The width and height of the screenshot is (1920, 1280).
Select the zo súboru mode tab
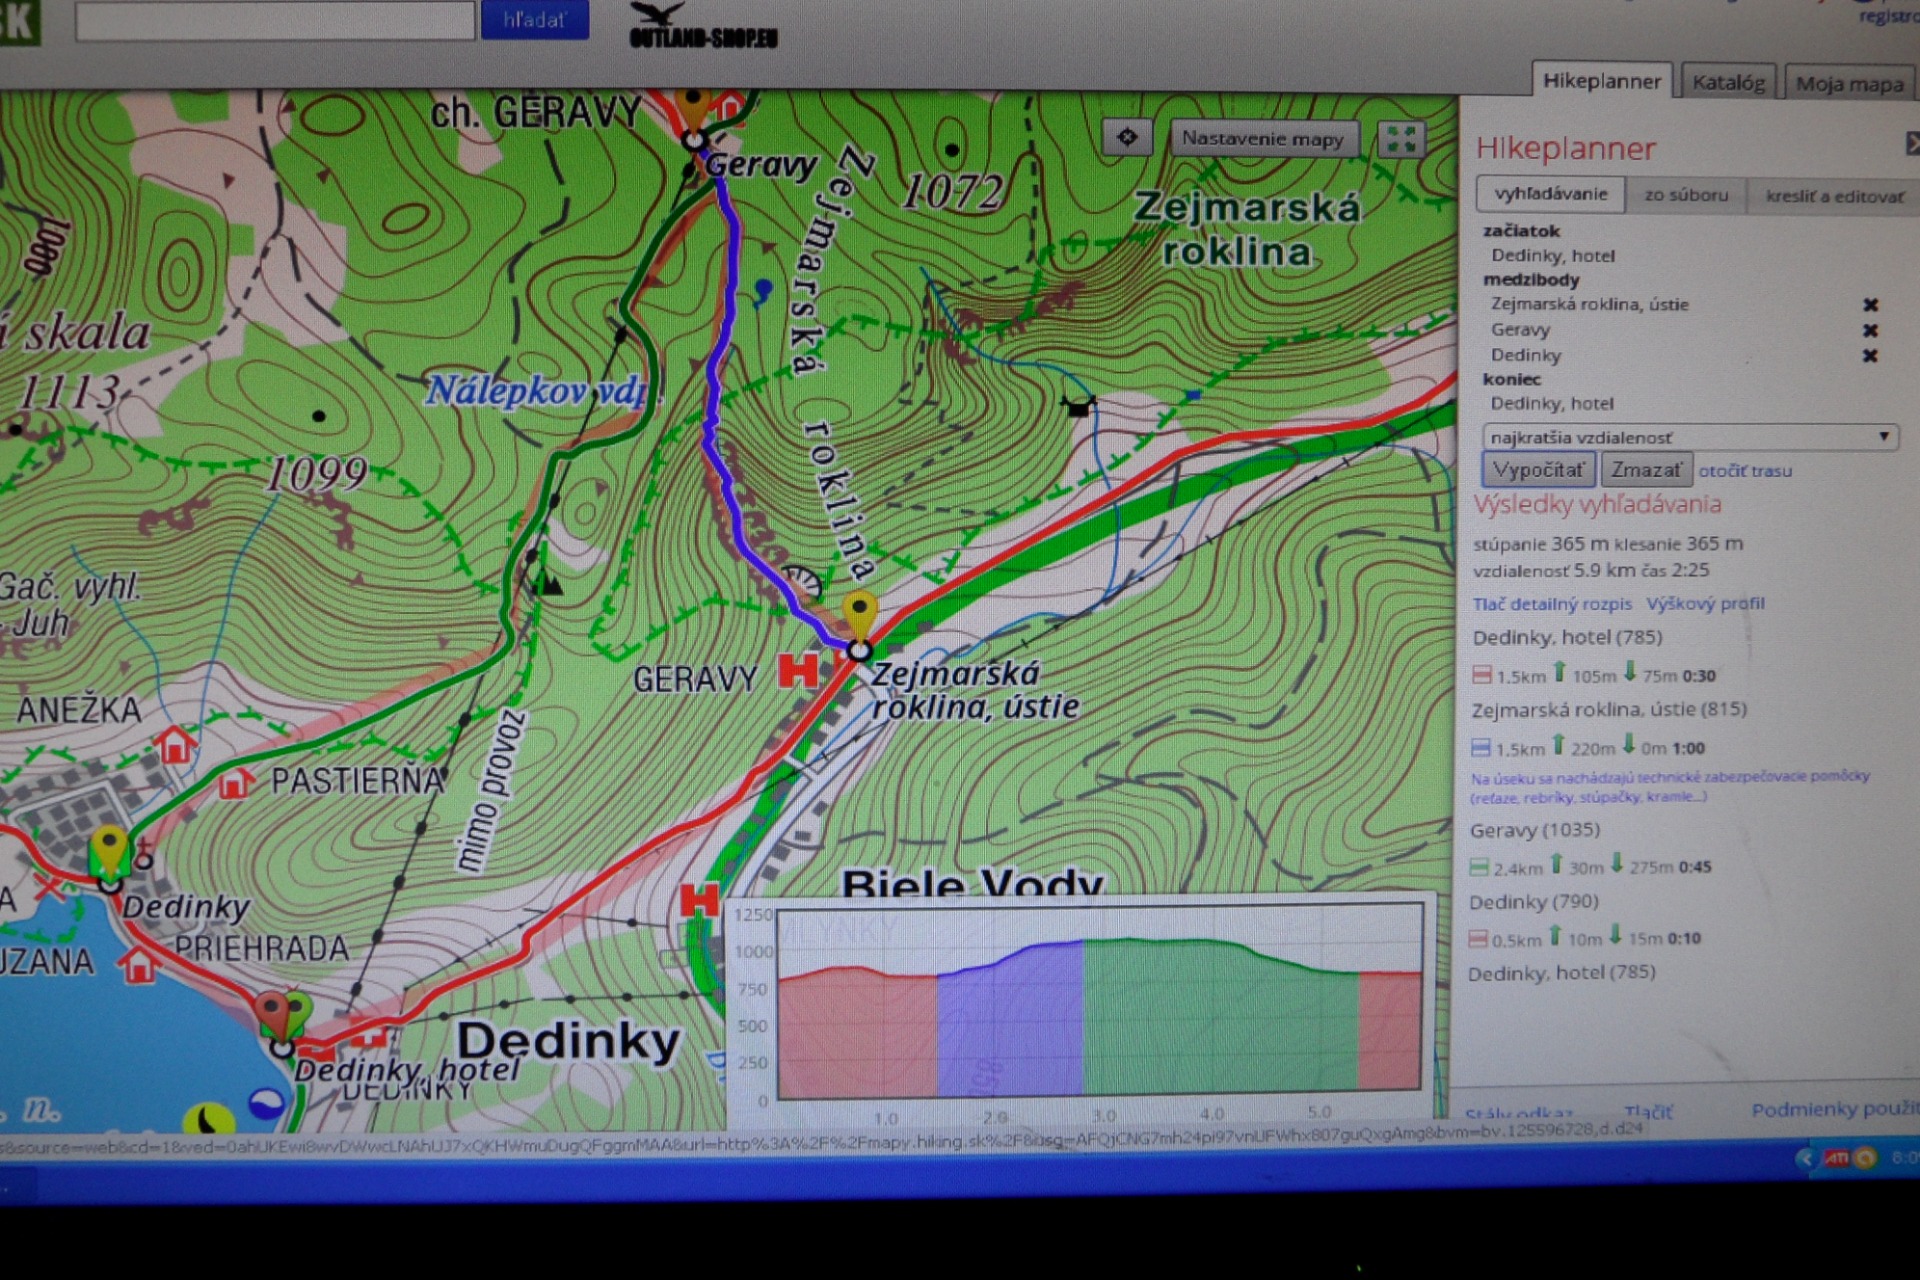[1686, 195]
